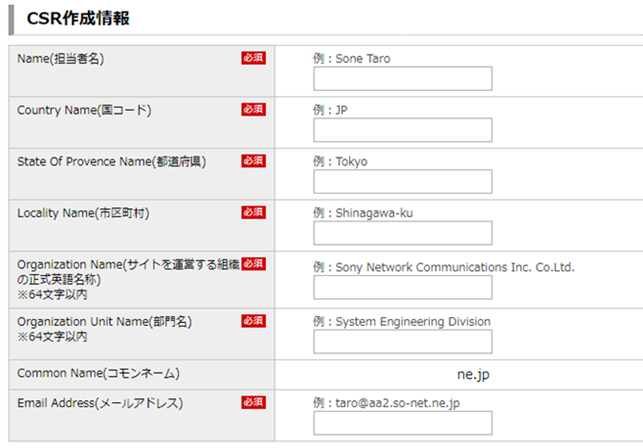The image size is (643, 448).
Task: Click the red 必須 badge beside Name
Action: pyautogui.click(x=253, y=58)
